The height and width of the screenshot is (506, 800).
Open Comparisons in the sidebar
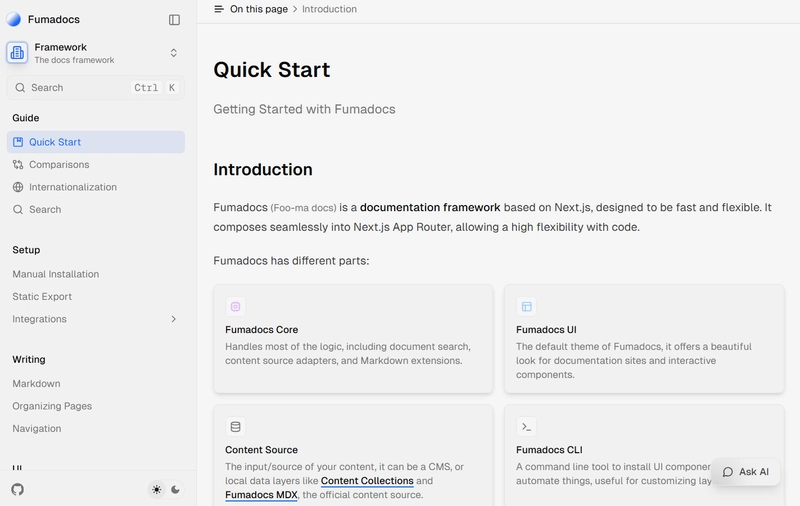[59, 164]
